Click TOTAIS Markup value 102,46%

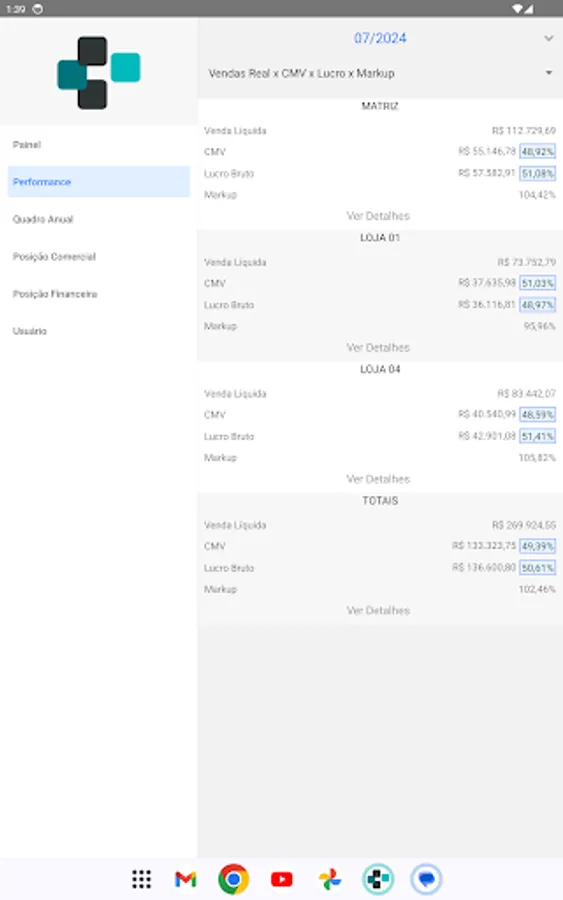tap(537, 589)
